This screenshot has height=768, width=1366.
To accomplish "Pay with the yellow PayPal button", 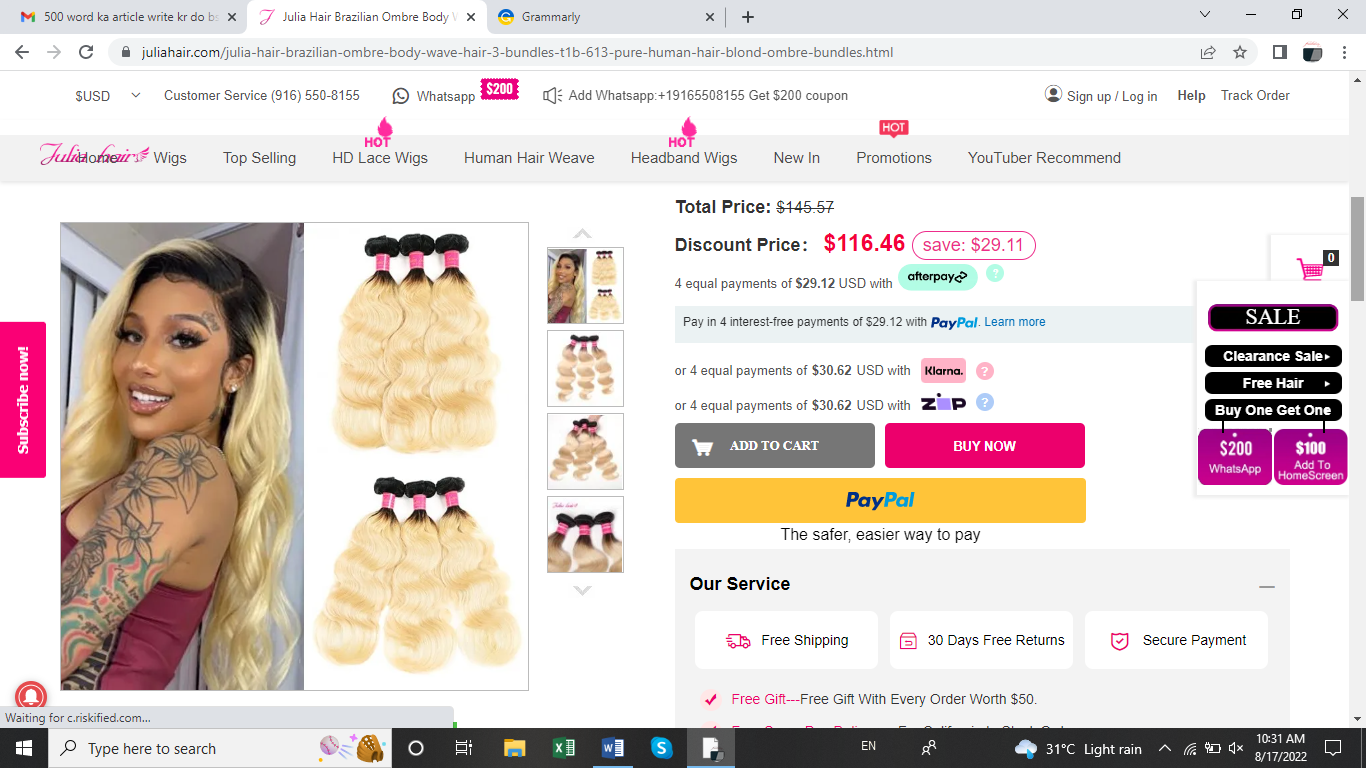I will point(880,500).
